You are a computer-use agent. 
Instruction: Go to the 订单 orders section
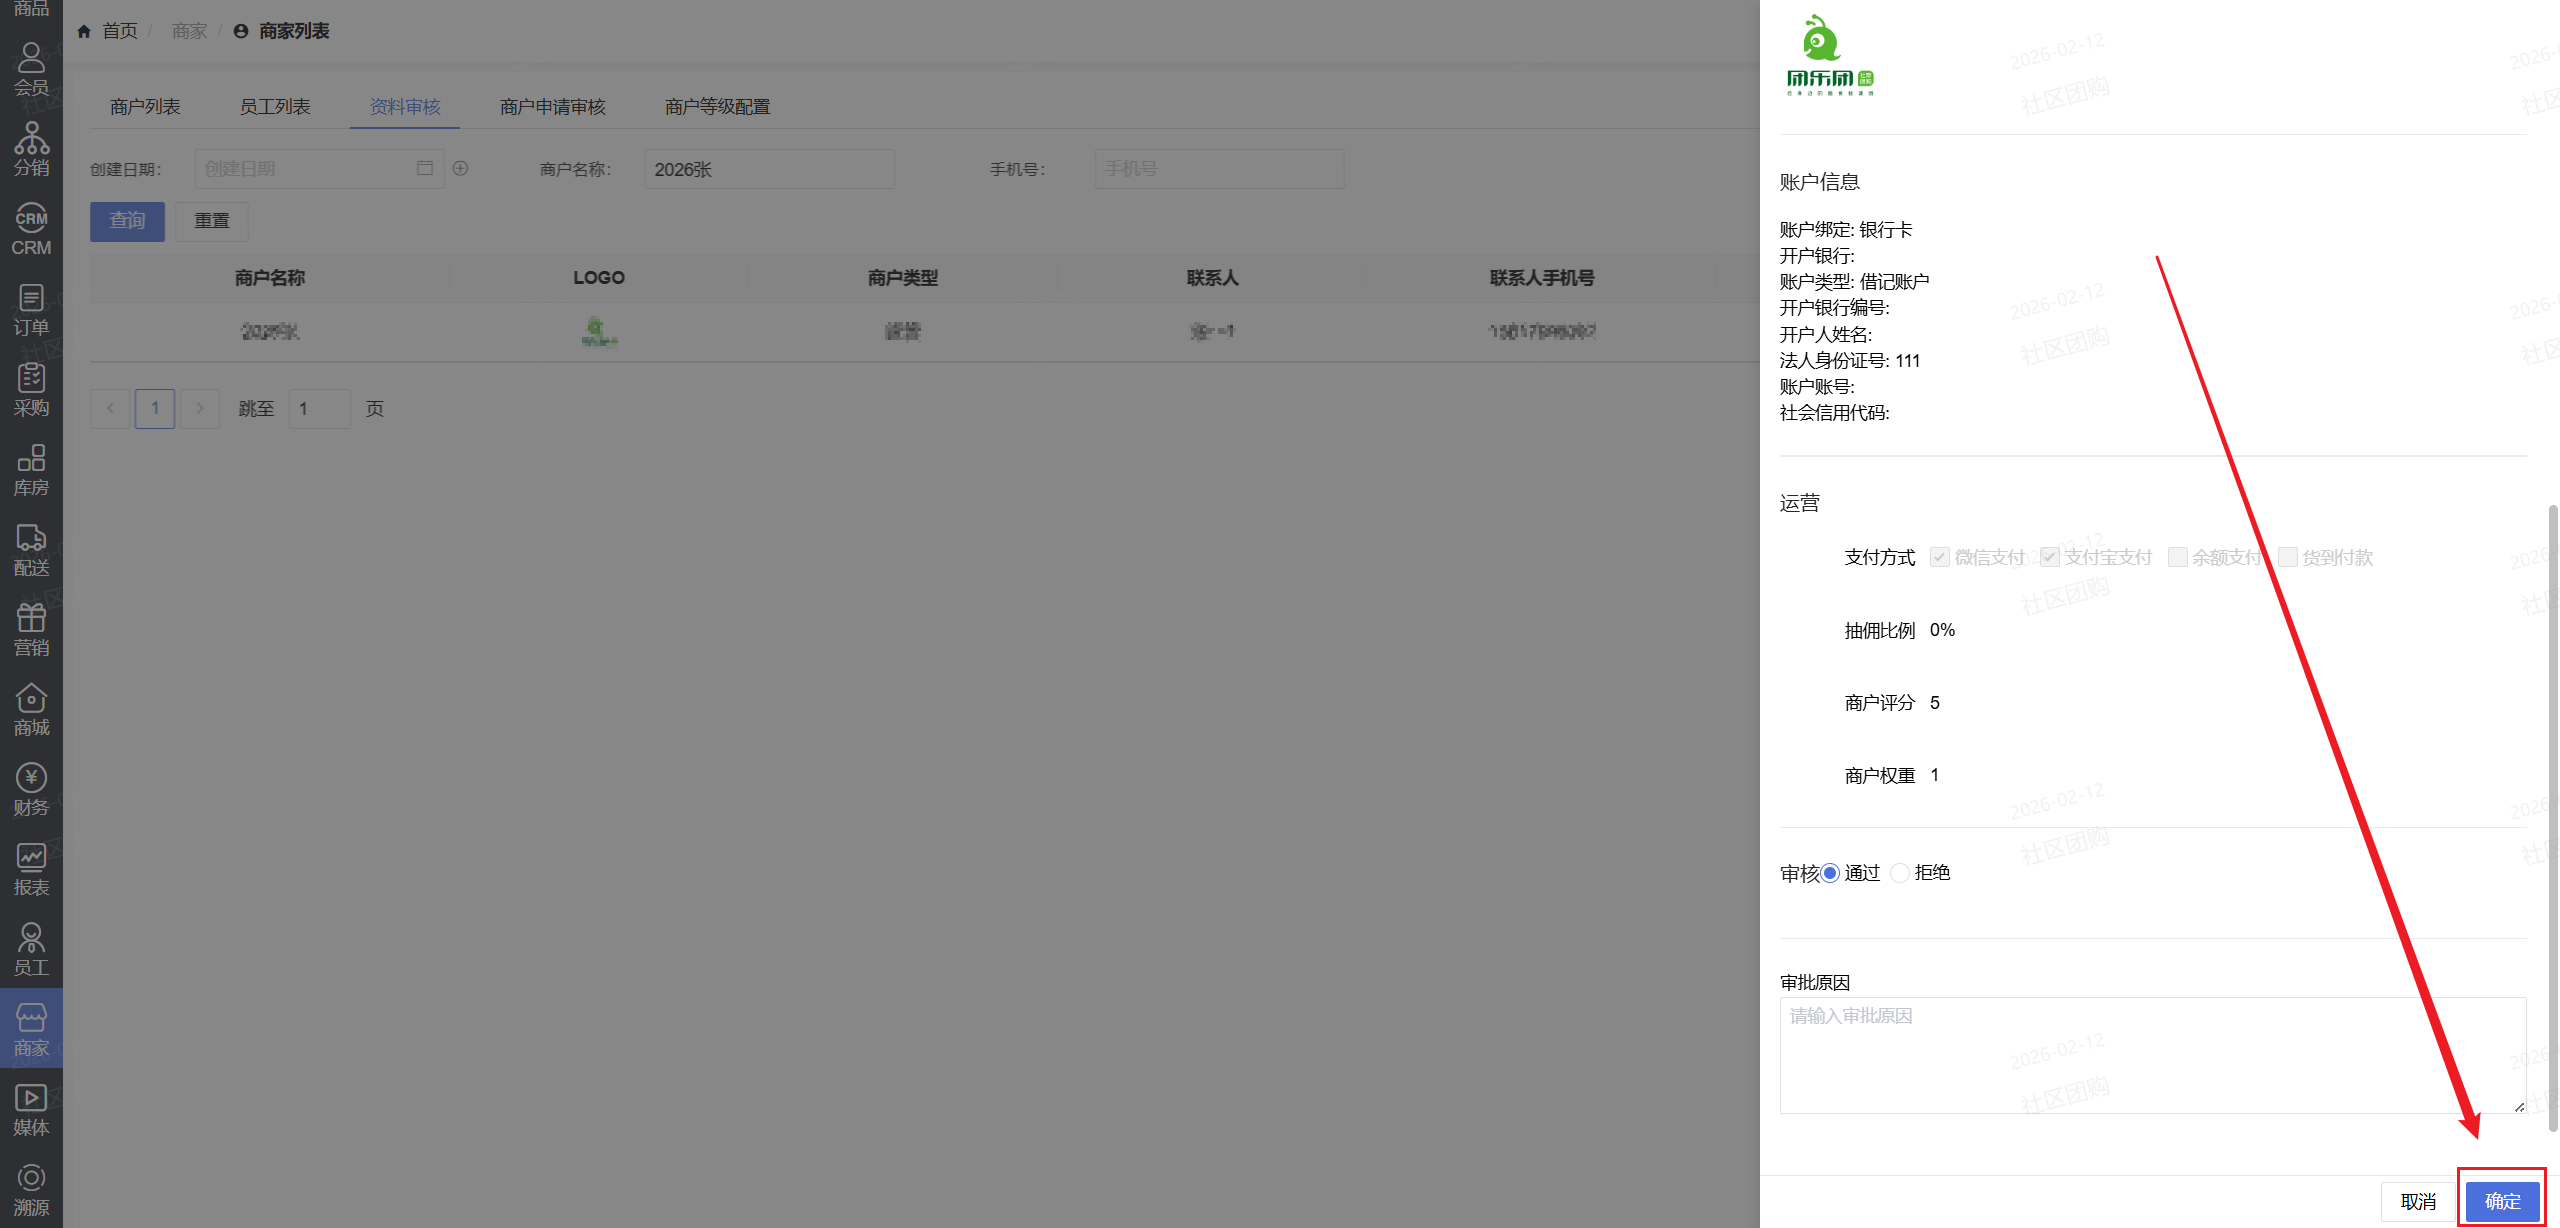click(x=31, y=309)
